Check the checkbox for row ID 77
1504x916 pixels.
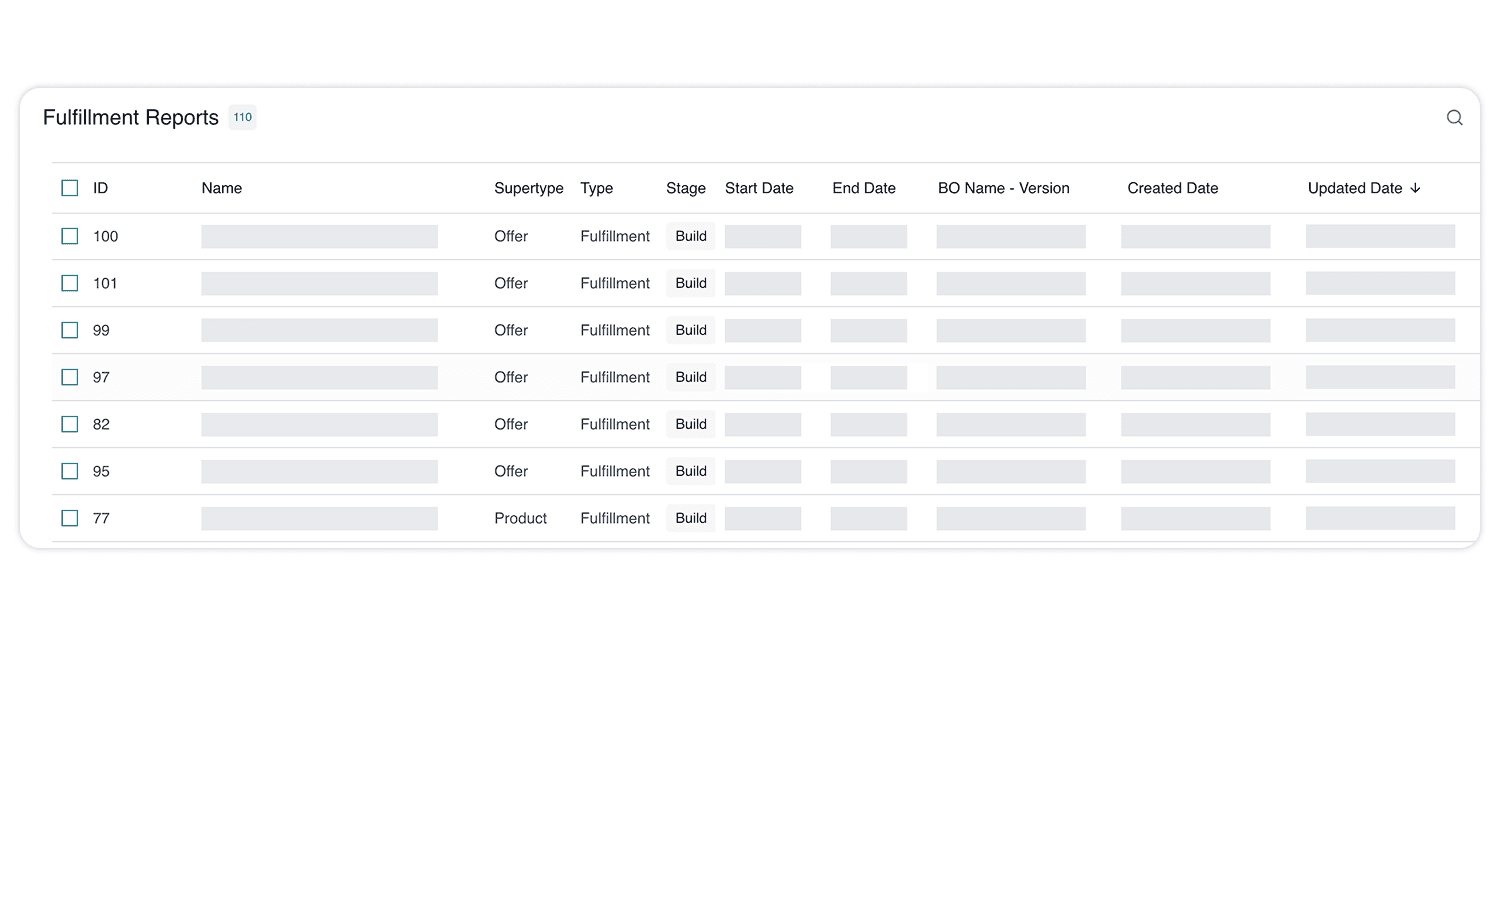coord(69,518)
